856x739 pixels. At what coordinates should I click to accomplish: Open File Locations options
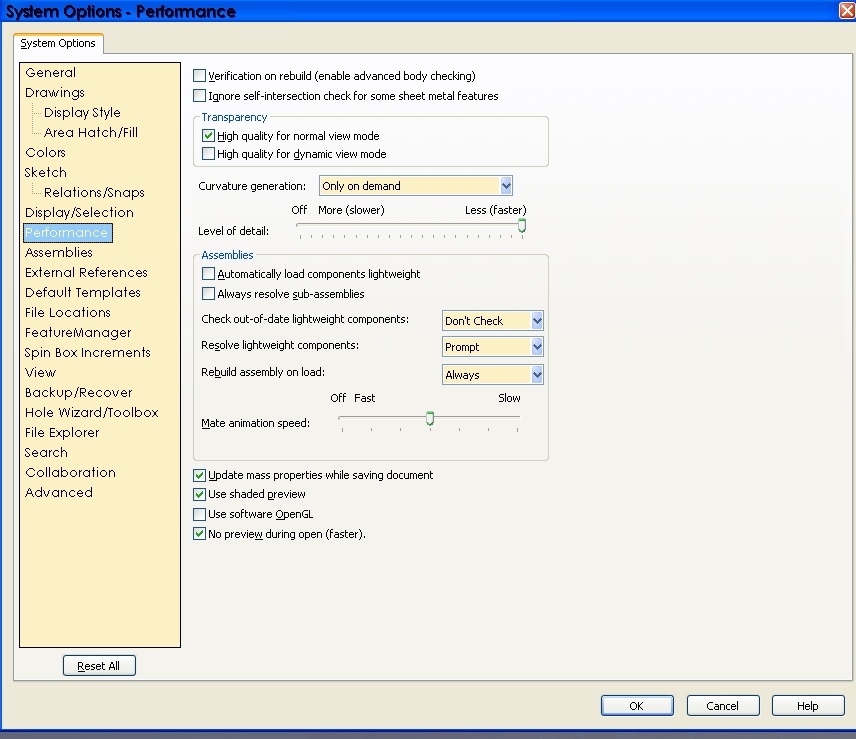click(x=68, y=313)
